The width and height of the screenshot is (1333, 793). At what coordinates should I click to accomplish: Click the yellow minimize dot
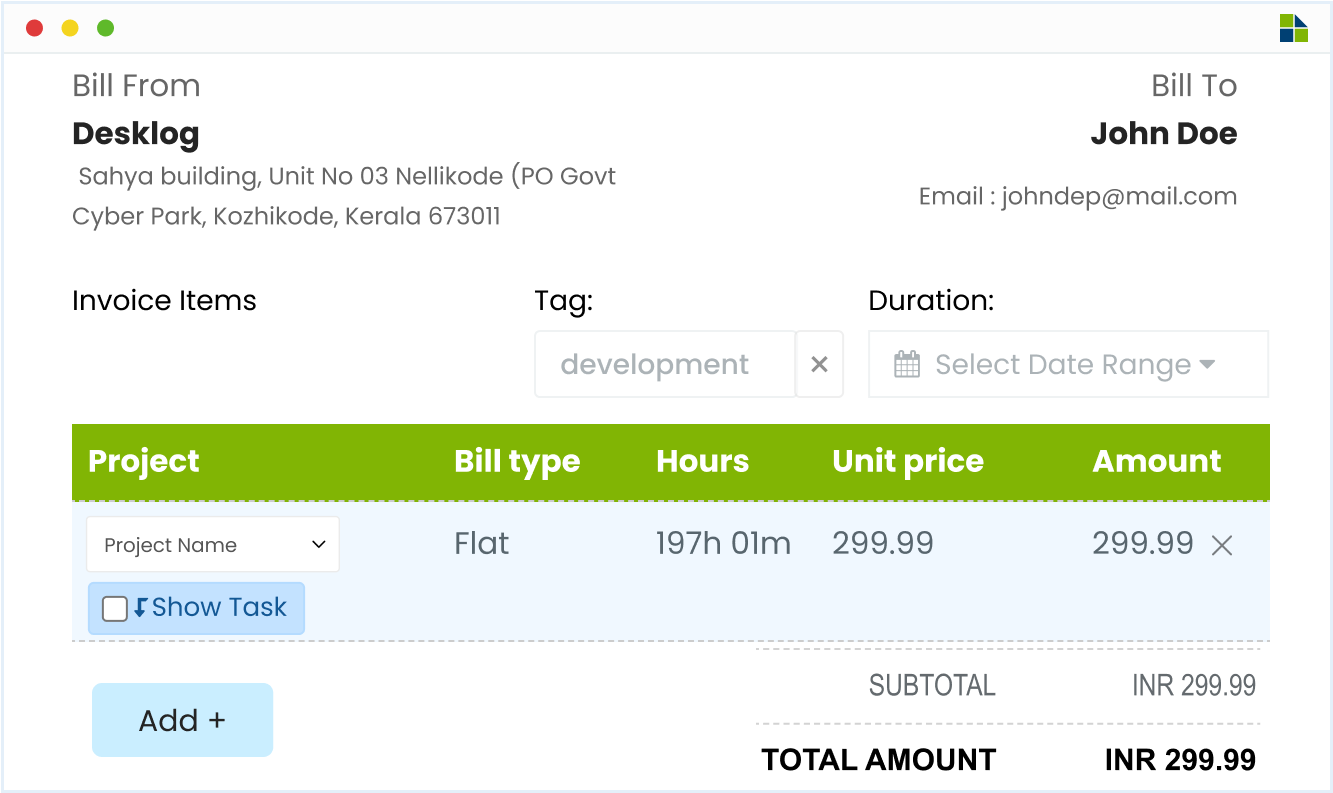[70, 28]
